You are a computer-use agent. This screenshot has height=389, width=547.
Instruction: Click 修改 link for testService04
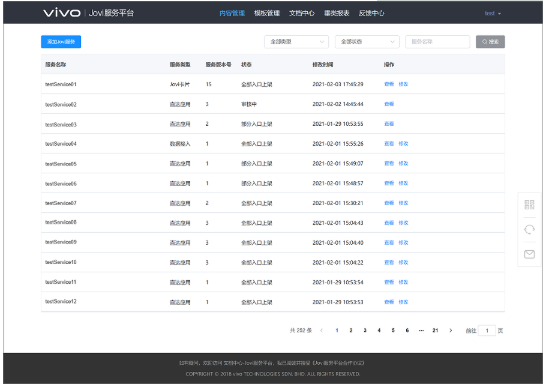pyautogui.click(x=403, y=144)
